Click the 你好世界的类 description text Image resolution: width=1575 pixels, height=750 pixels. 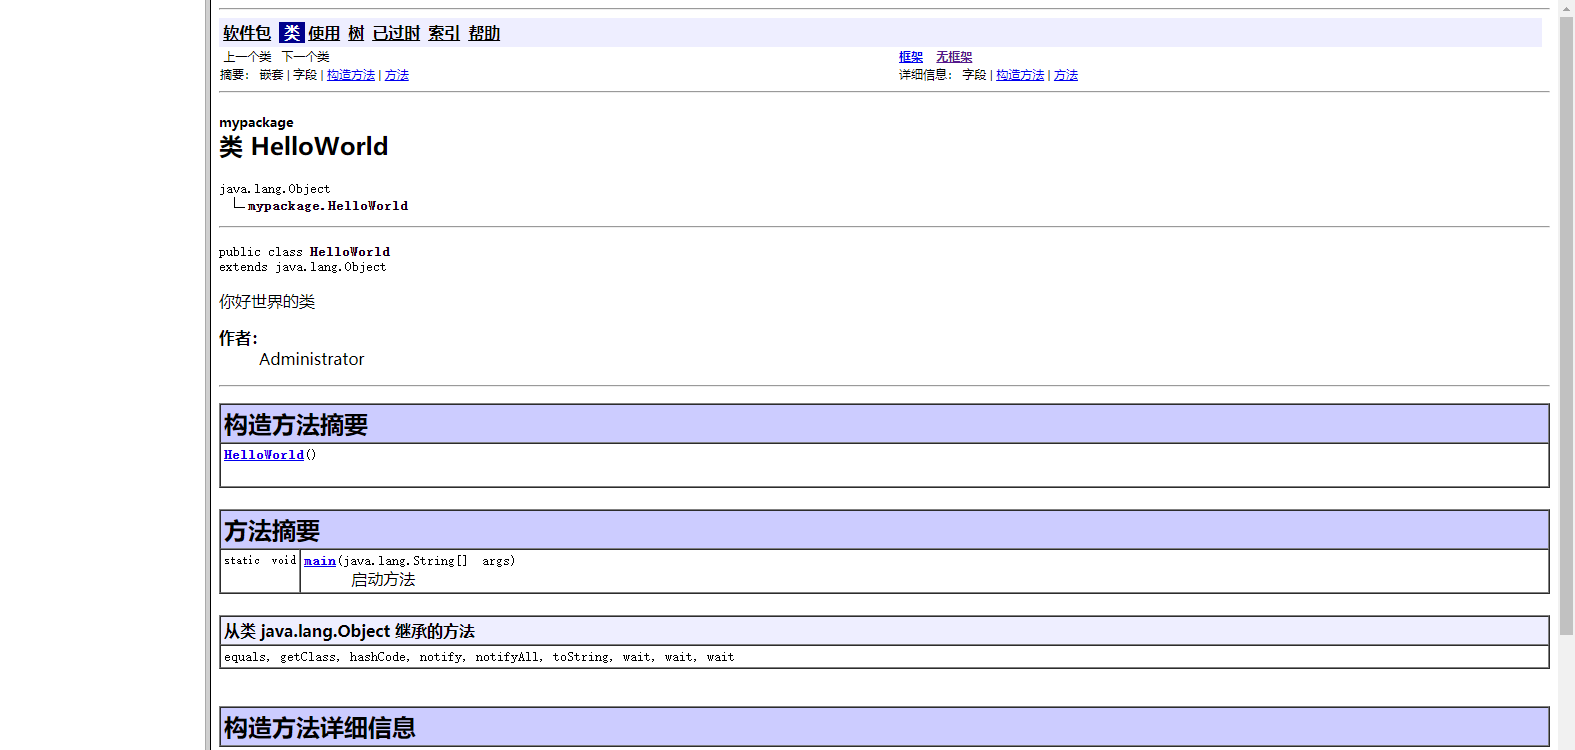click(x=267, y=302)
